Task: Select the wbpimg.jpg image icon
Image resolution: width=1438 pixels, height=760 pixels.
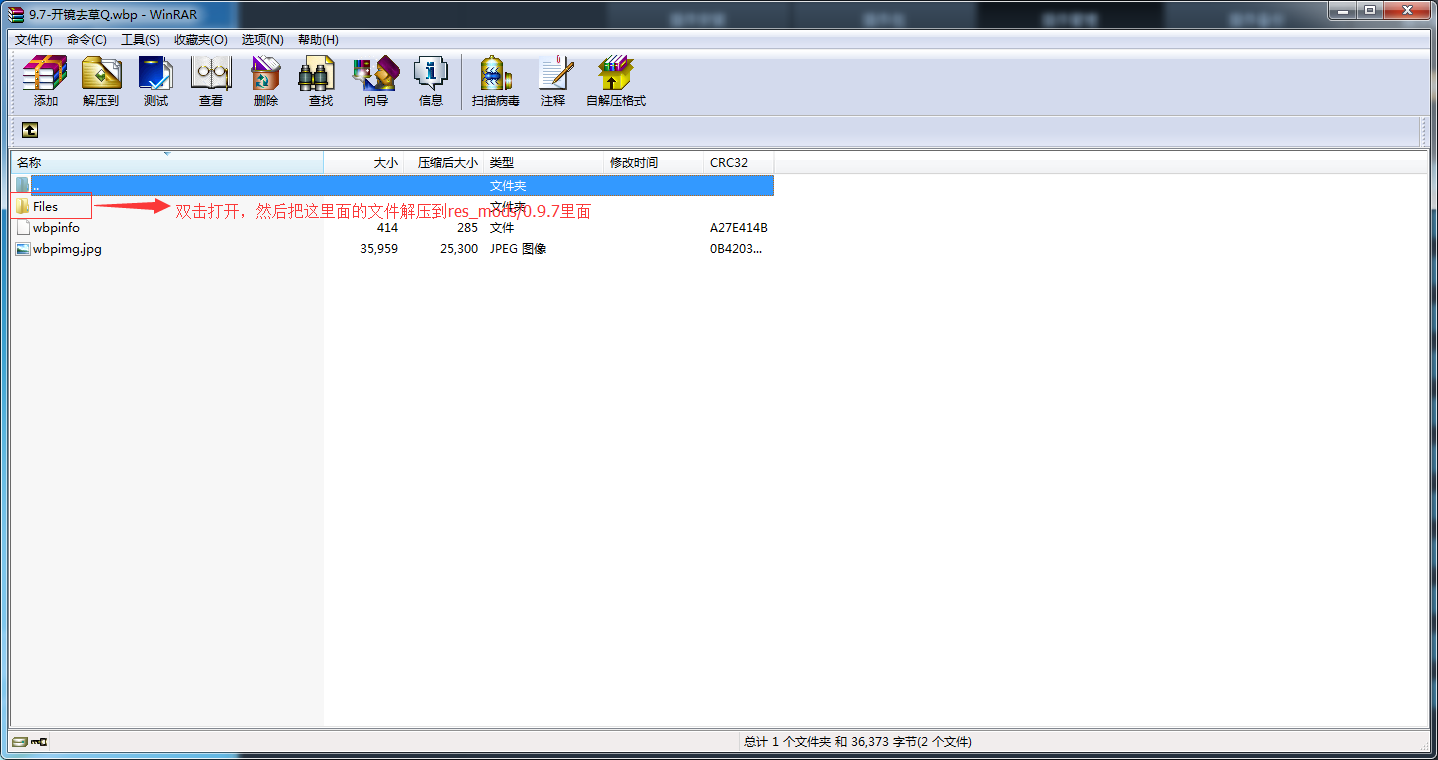Action: coord(23,249)
